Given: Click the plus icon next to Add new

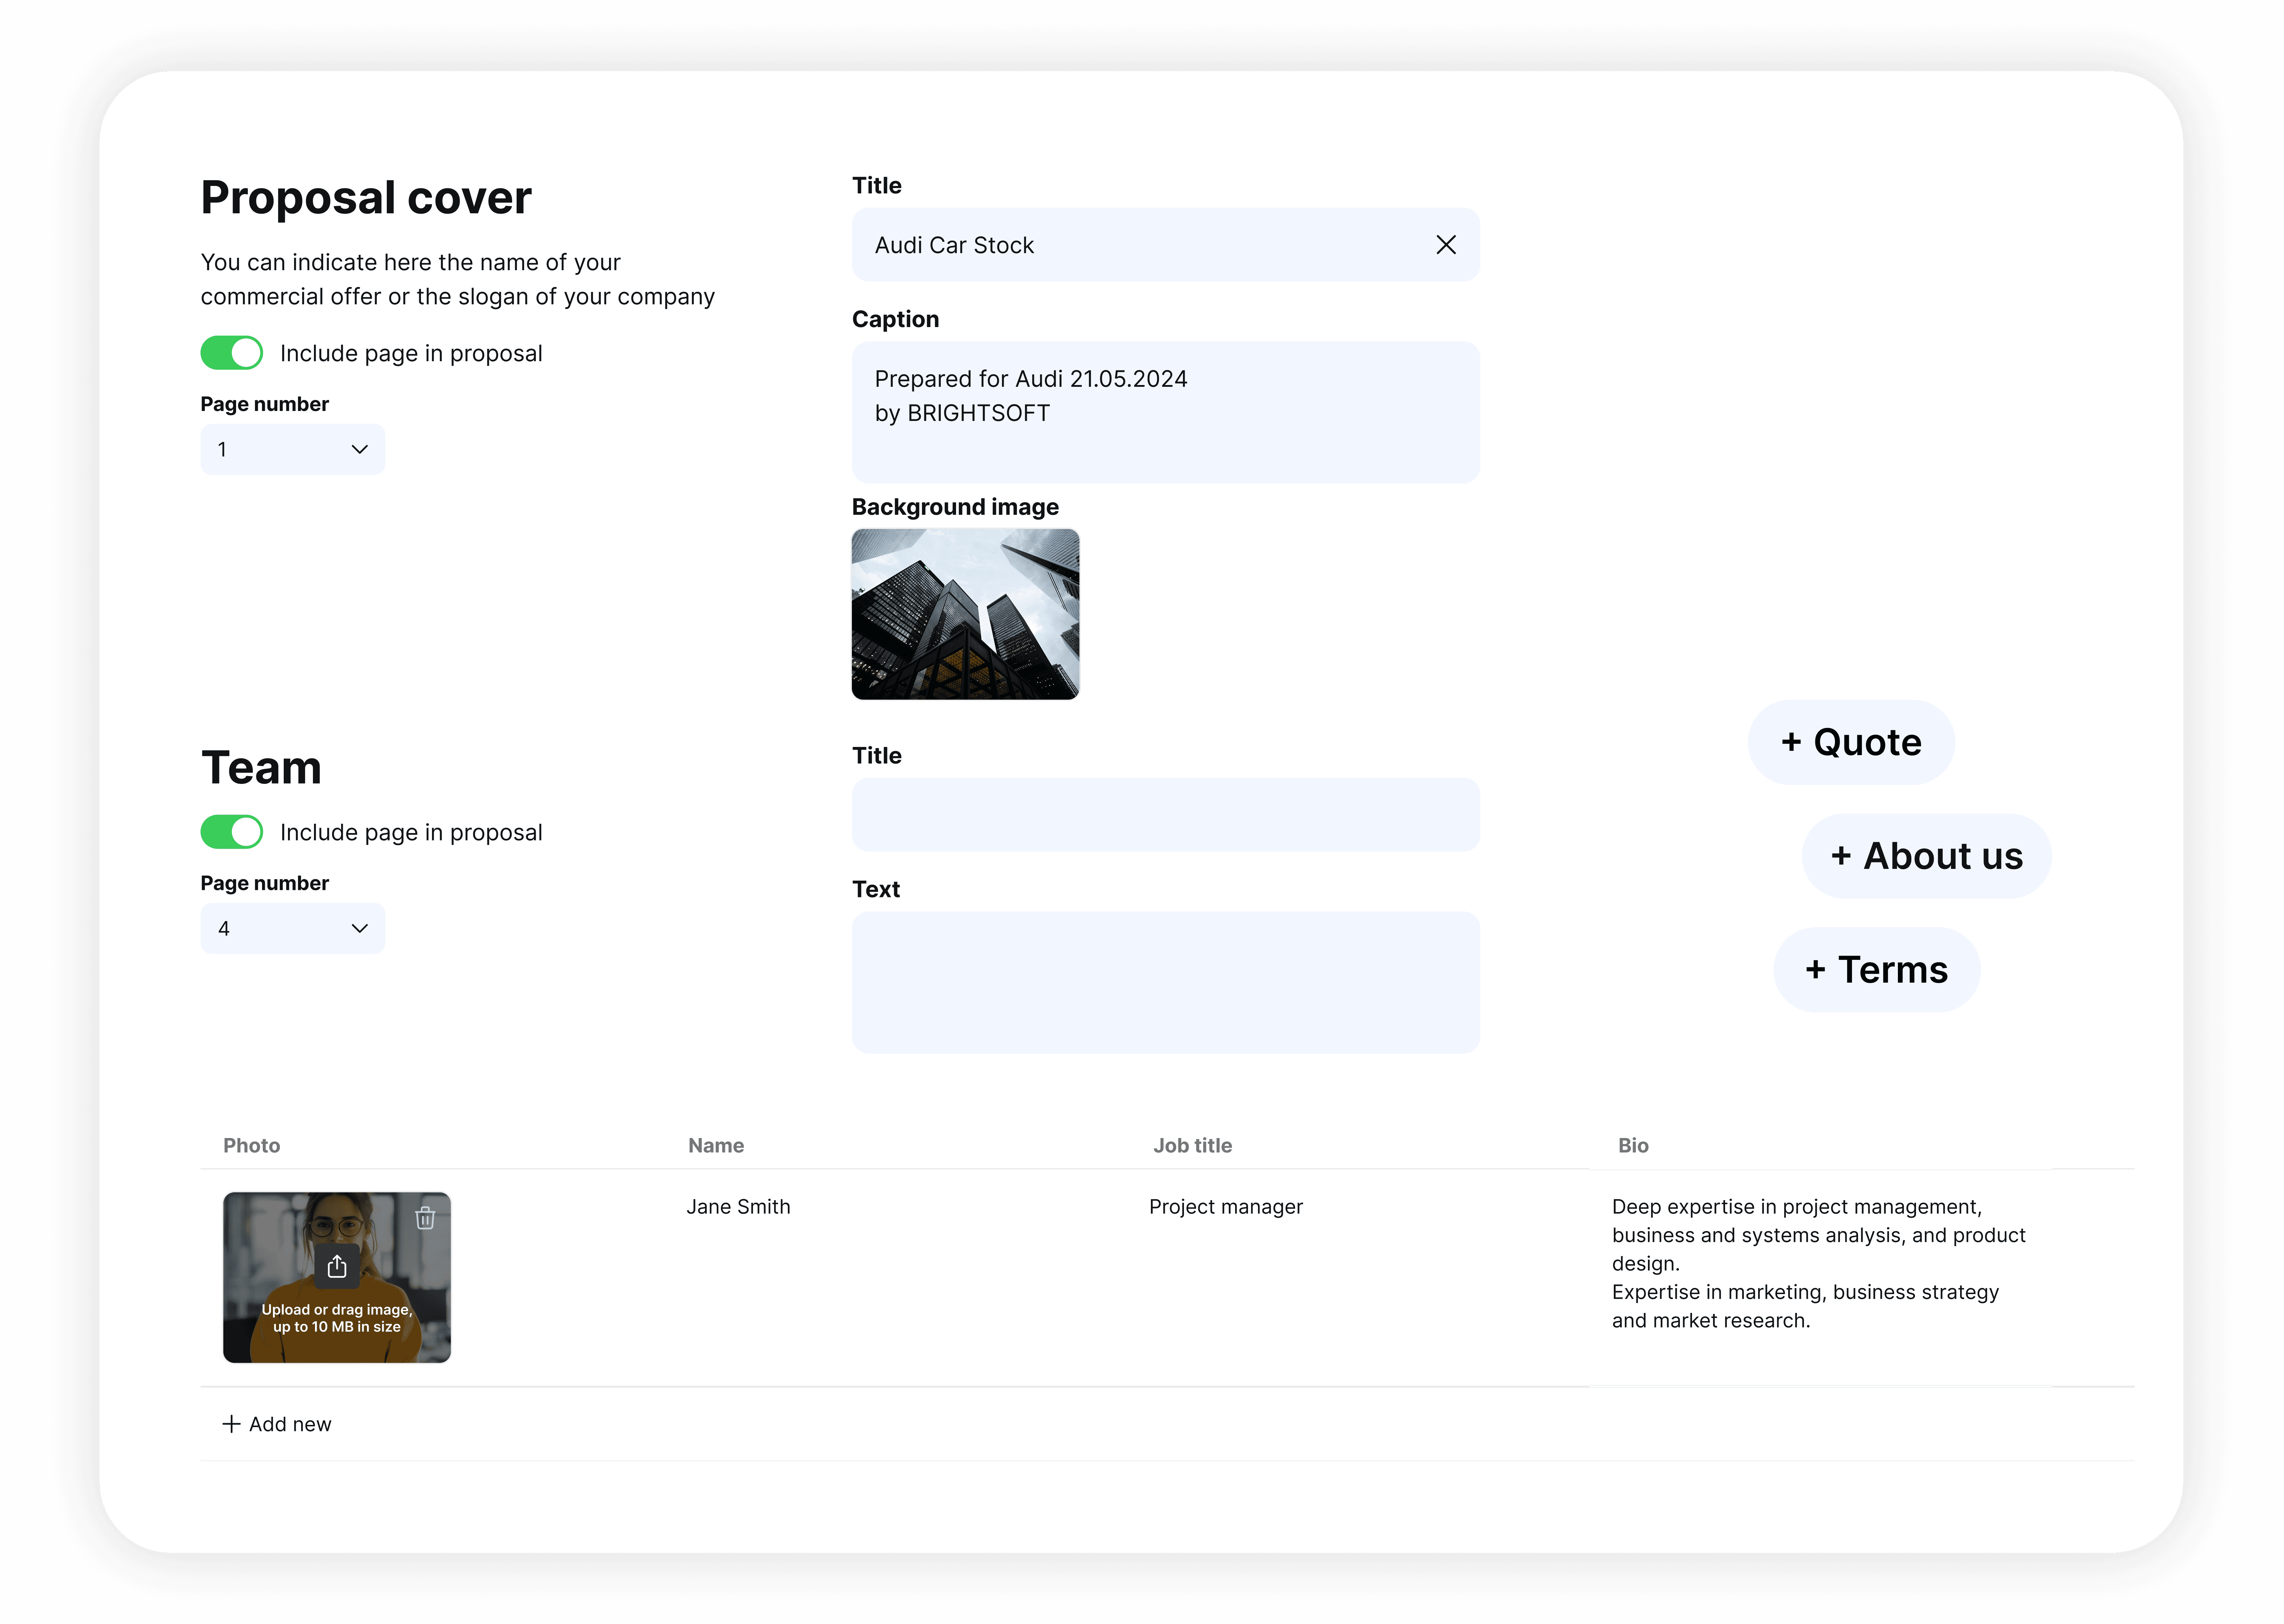Looking at the screenshot, I should click(x=232, y=1423).
